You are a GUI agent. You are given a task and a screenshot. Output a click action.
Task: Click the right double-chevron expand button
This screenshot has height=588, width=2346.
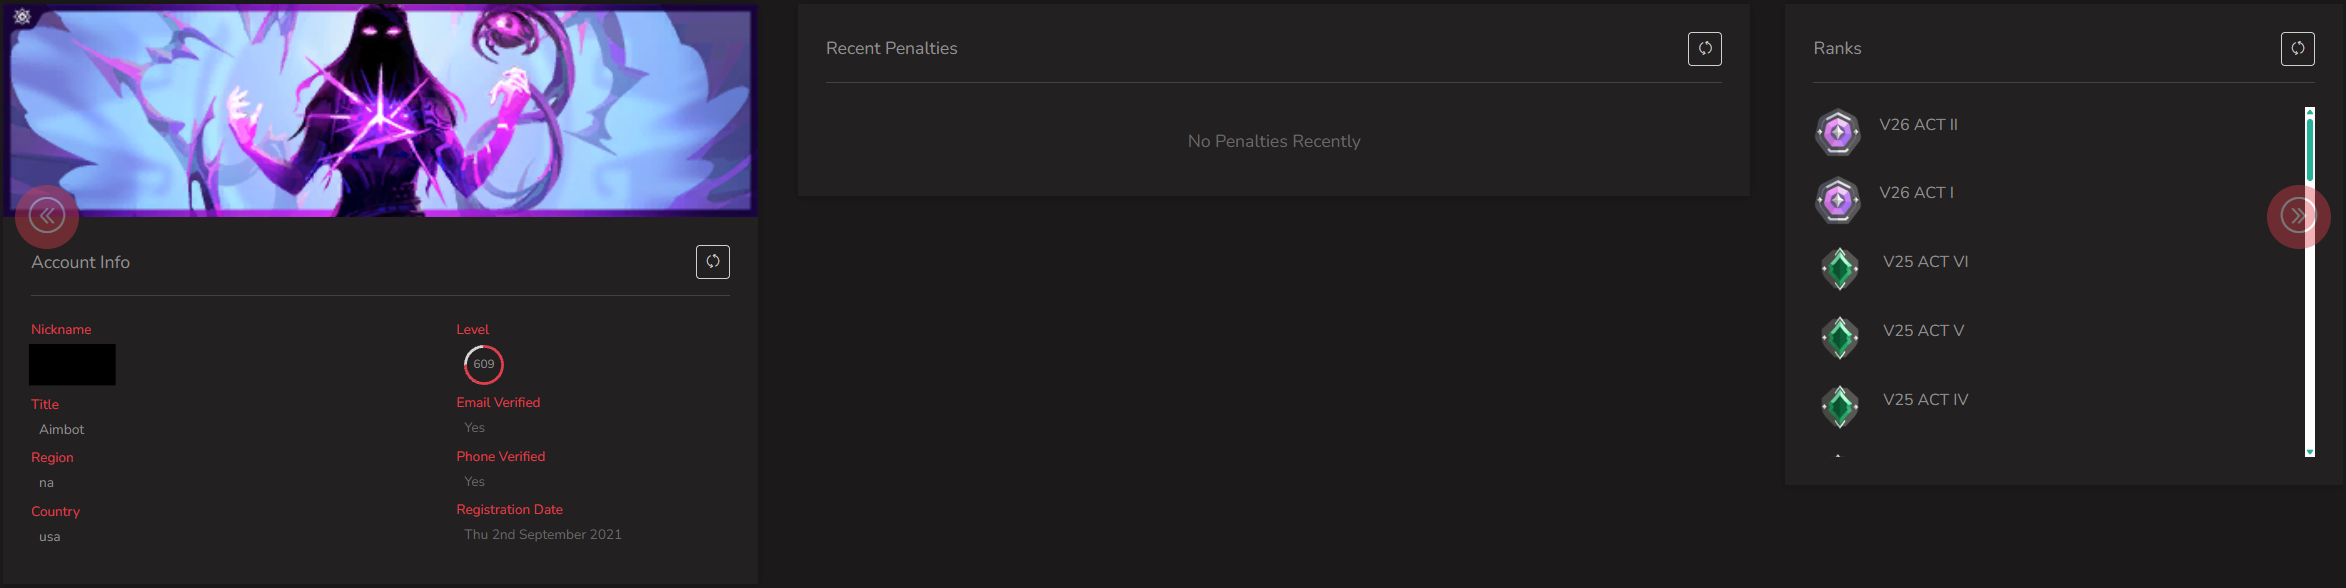pyautogui.click(x=2298, y=216)
